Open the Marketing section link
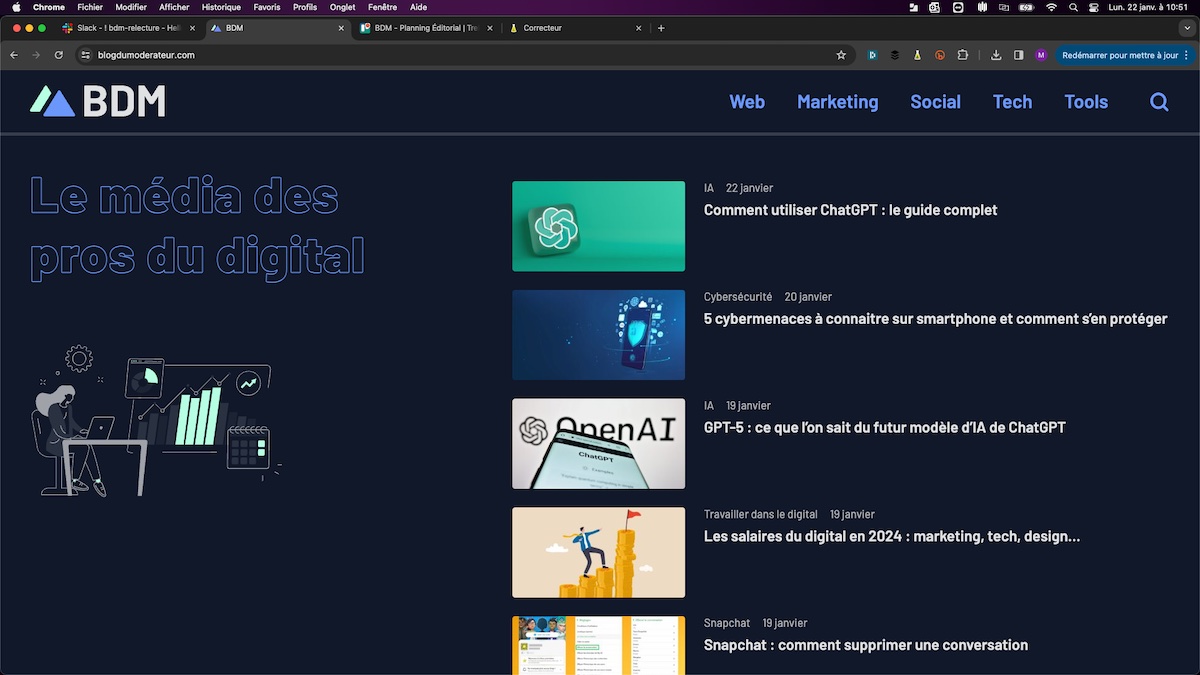Image resolution: width=1200 pixels, height=675 pixels. point(838,102)
